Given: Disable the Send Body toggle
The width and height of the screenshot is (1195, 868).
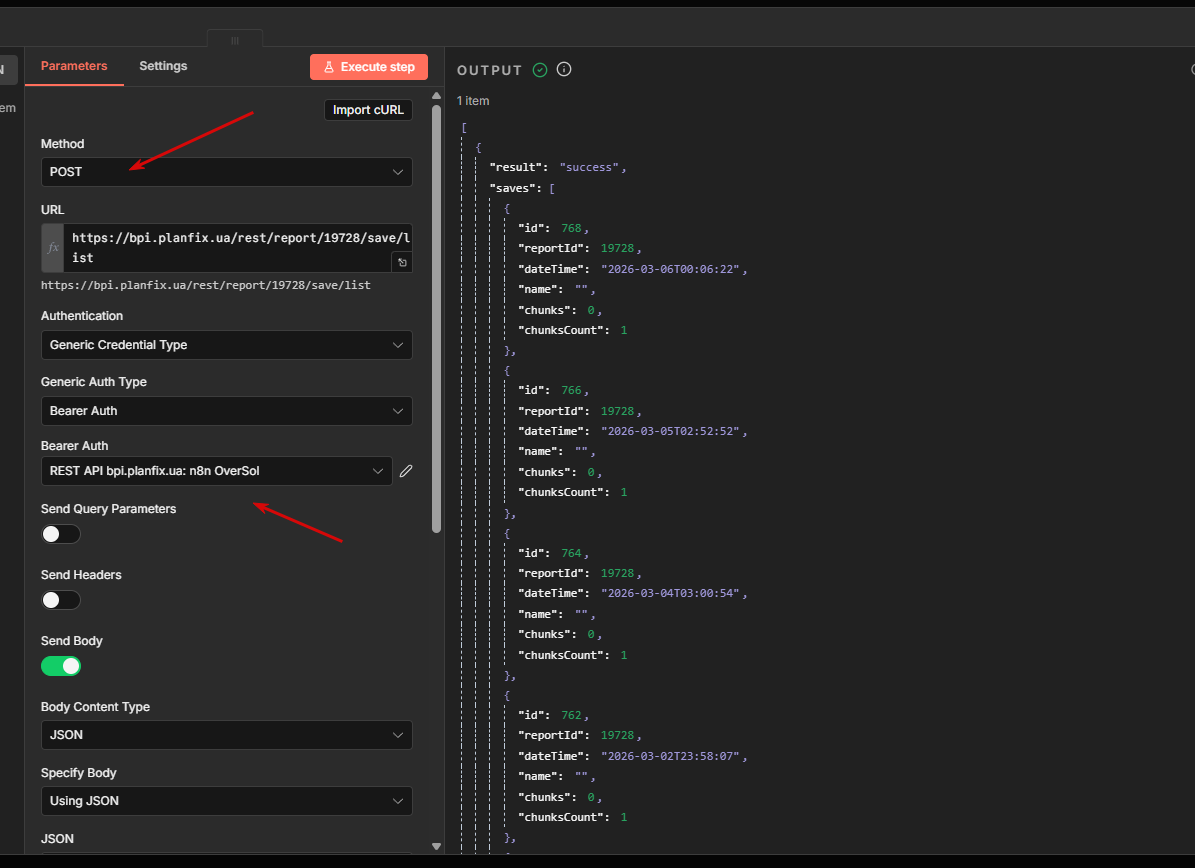Looking at the screenshot, I should pyautogui.click(x=61, y=666).
